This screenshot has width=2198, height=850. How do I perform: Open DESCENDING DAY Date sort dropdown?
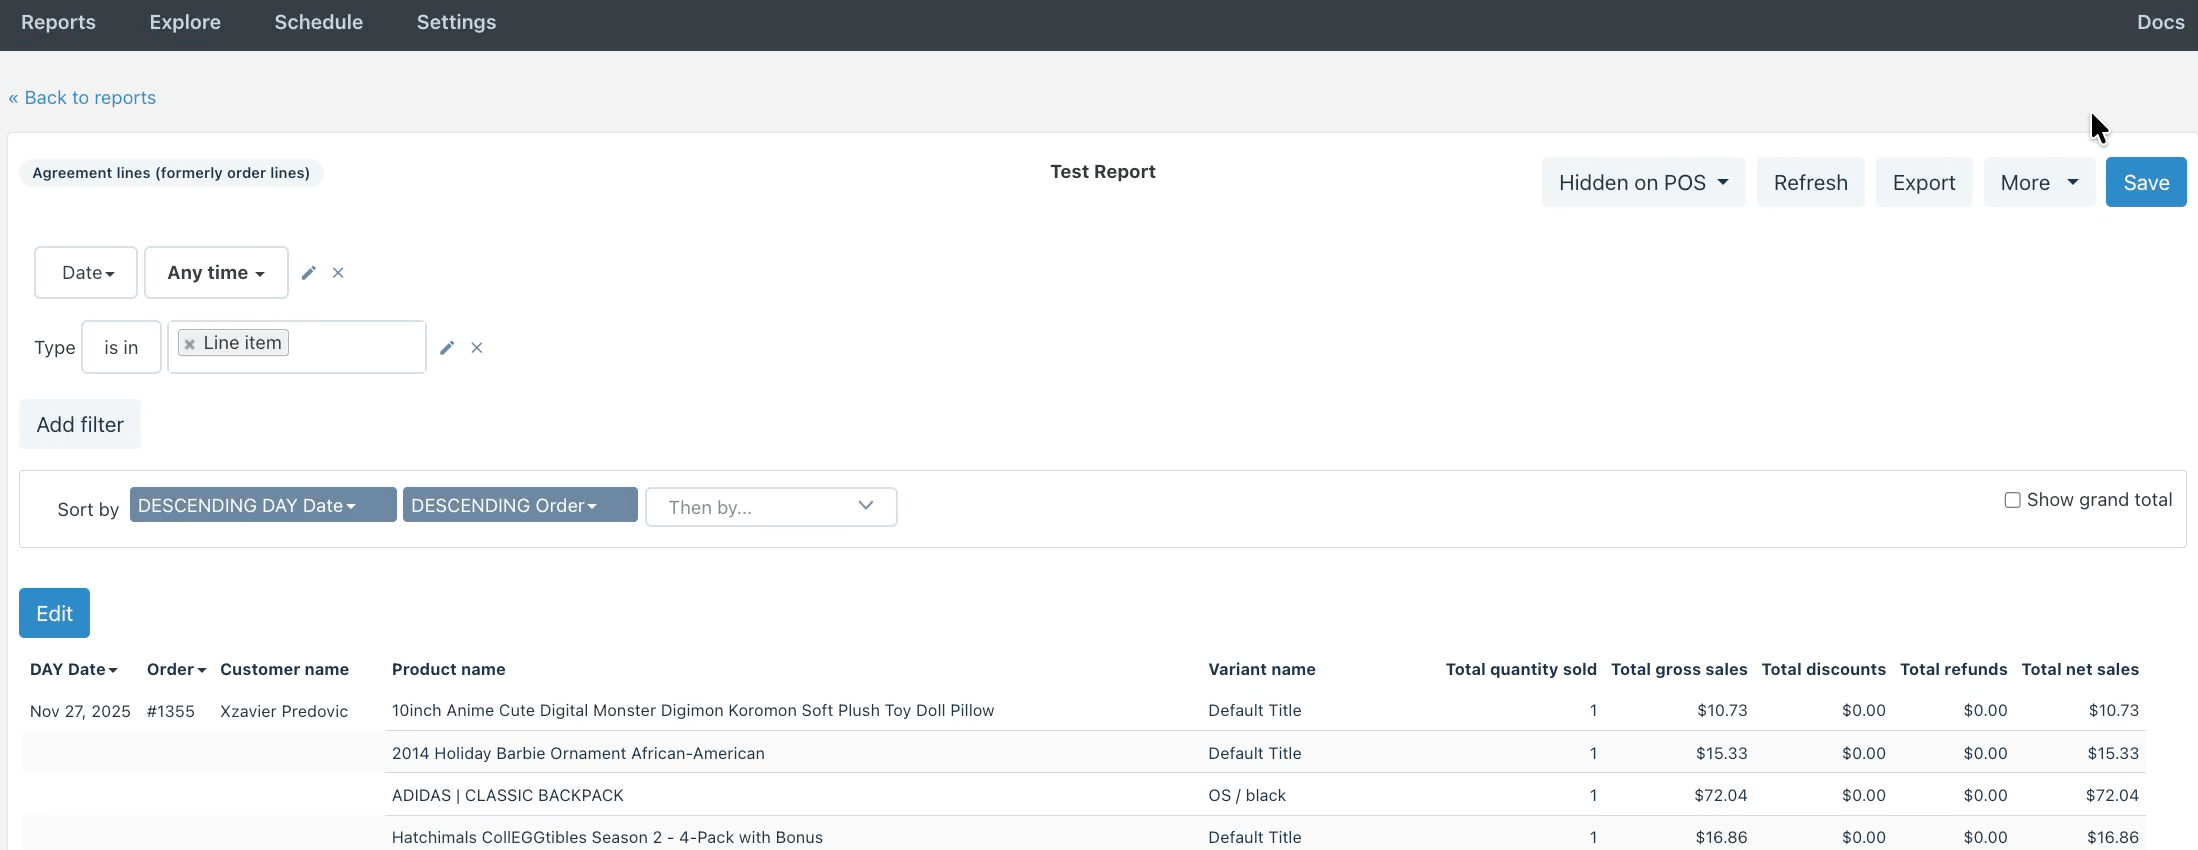coord(263,505)
